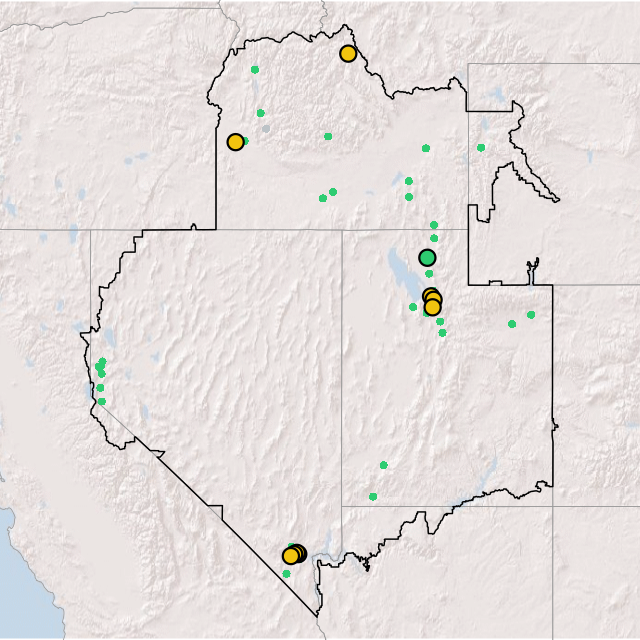
Task: Click the front yellow marker in the southern cluster
Action: click(x=291, y=556)
